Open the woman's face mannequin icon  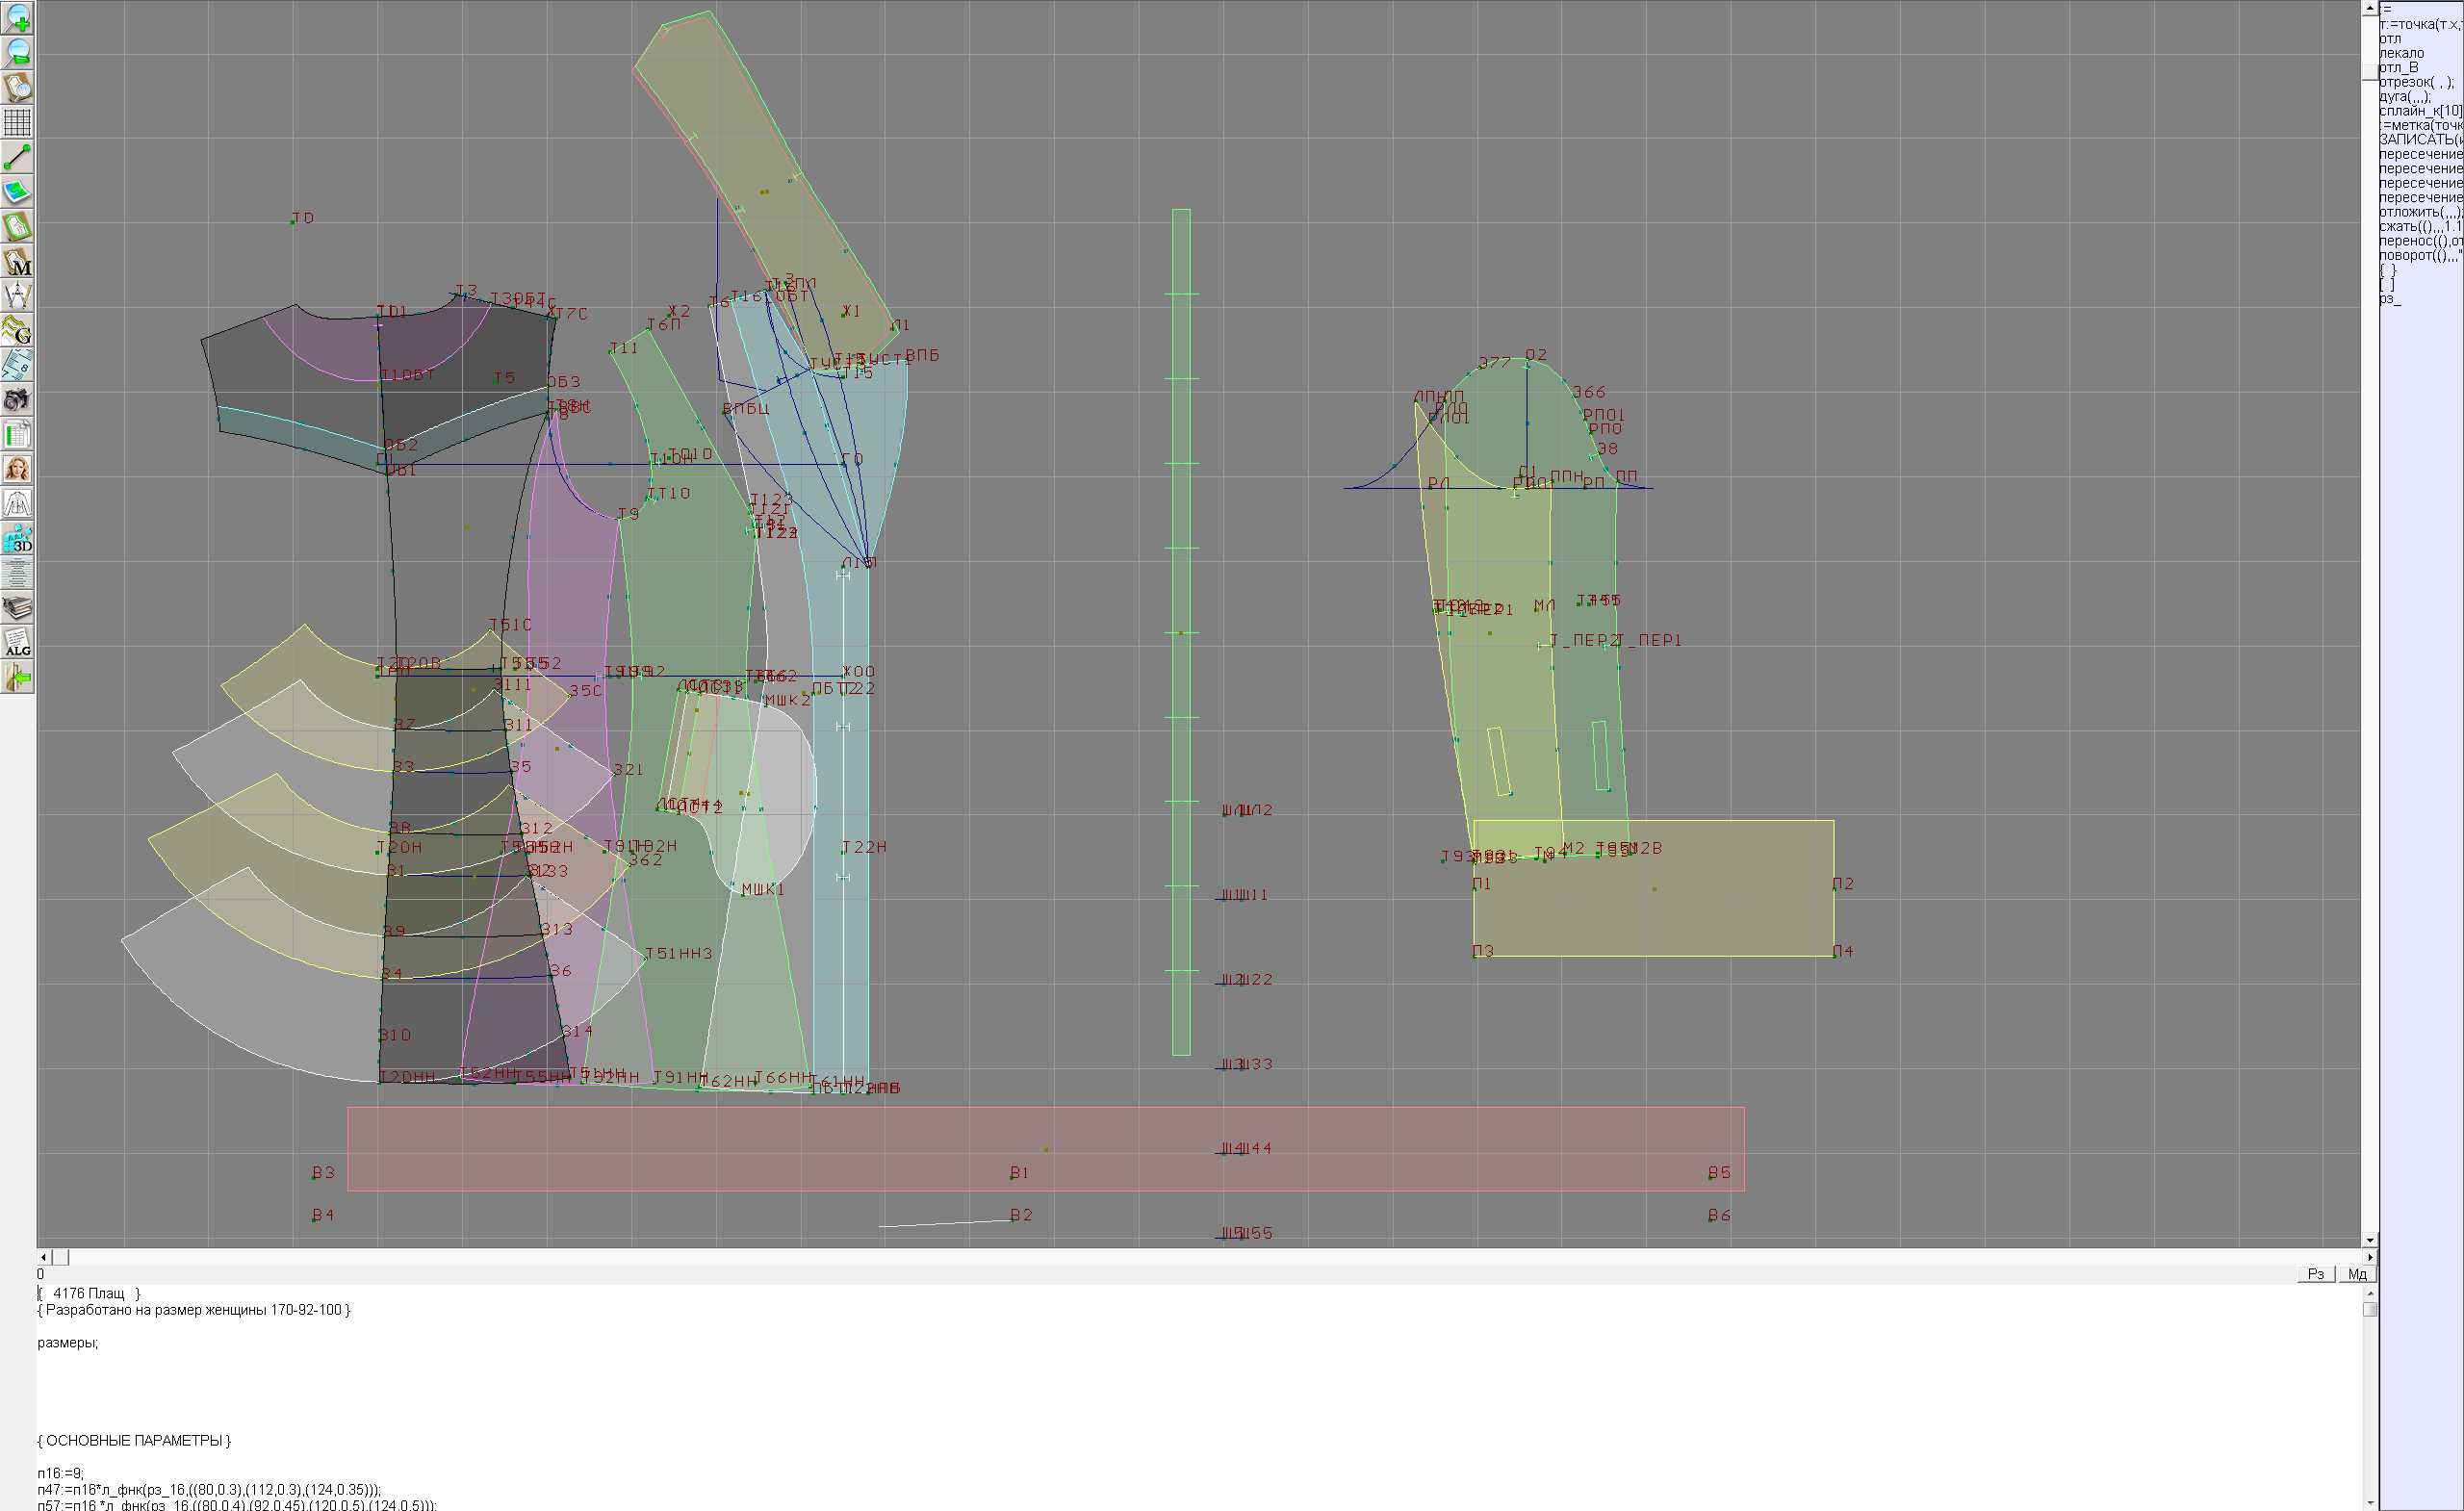17,469
